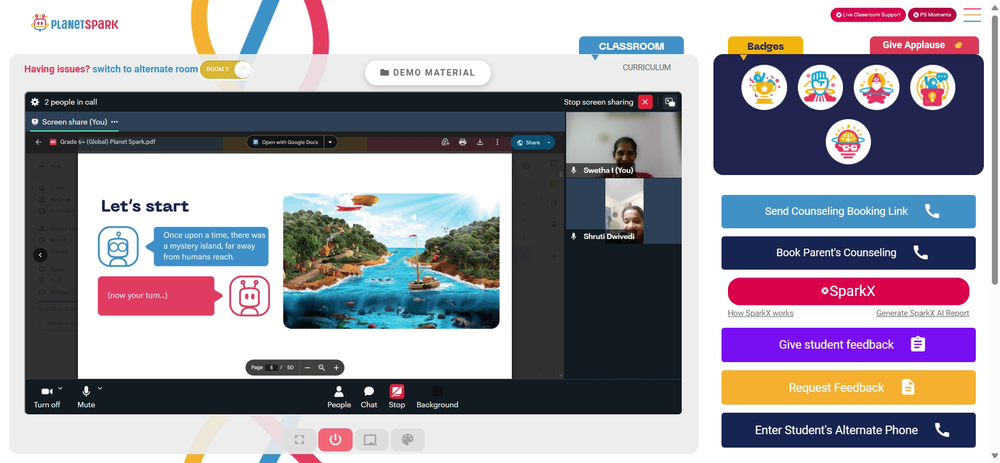Click Give student feedback
This screenshot has height=463, width=1000.
click(x=848, y=345)
